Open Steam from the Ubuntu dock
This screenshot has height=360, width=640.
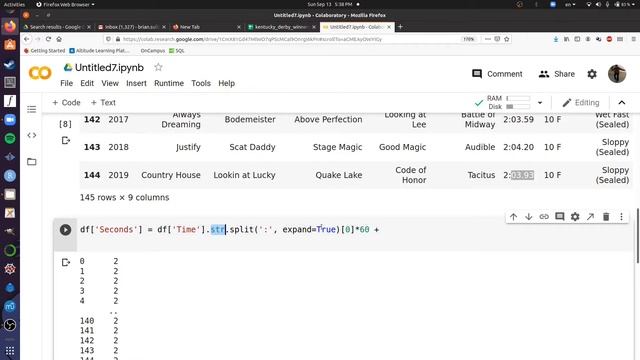click(10, 64)
